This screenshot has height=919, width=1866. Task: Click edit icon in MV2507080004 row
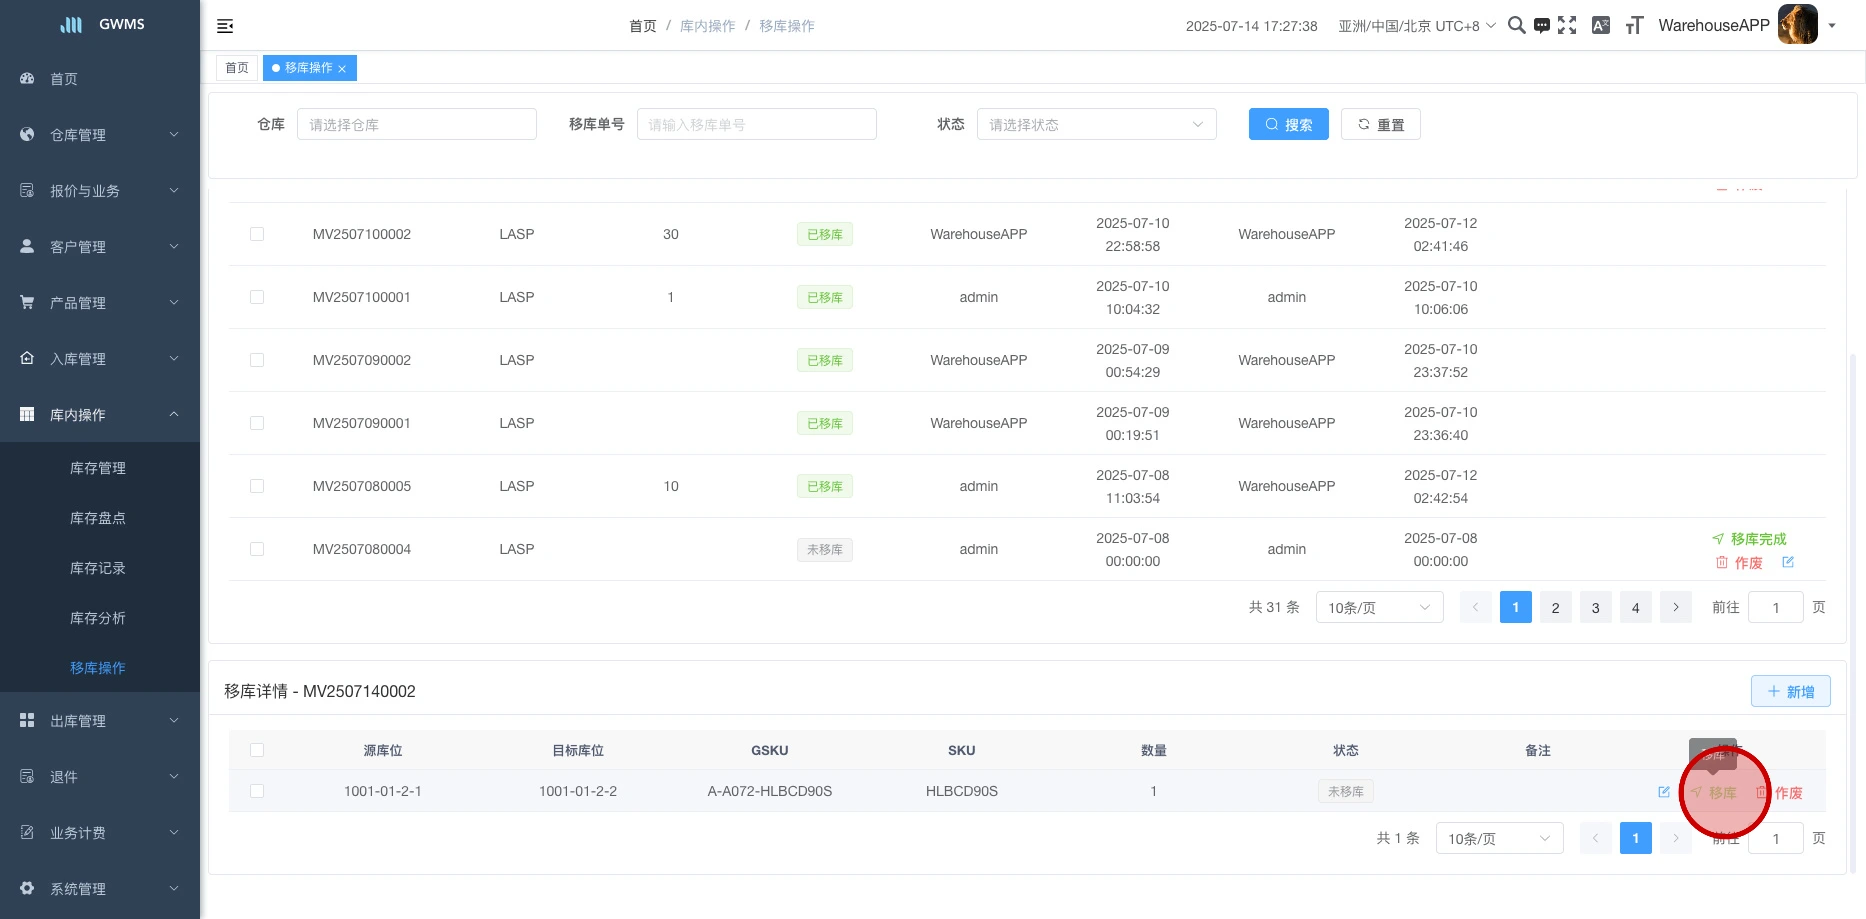(x=1788, y=562)
